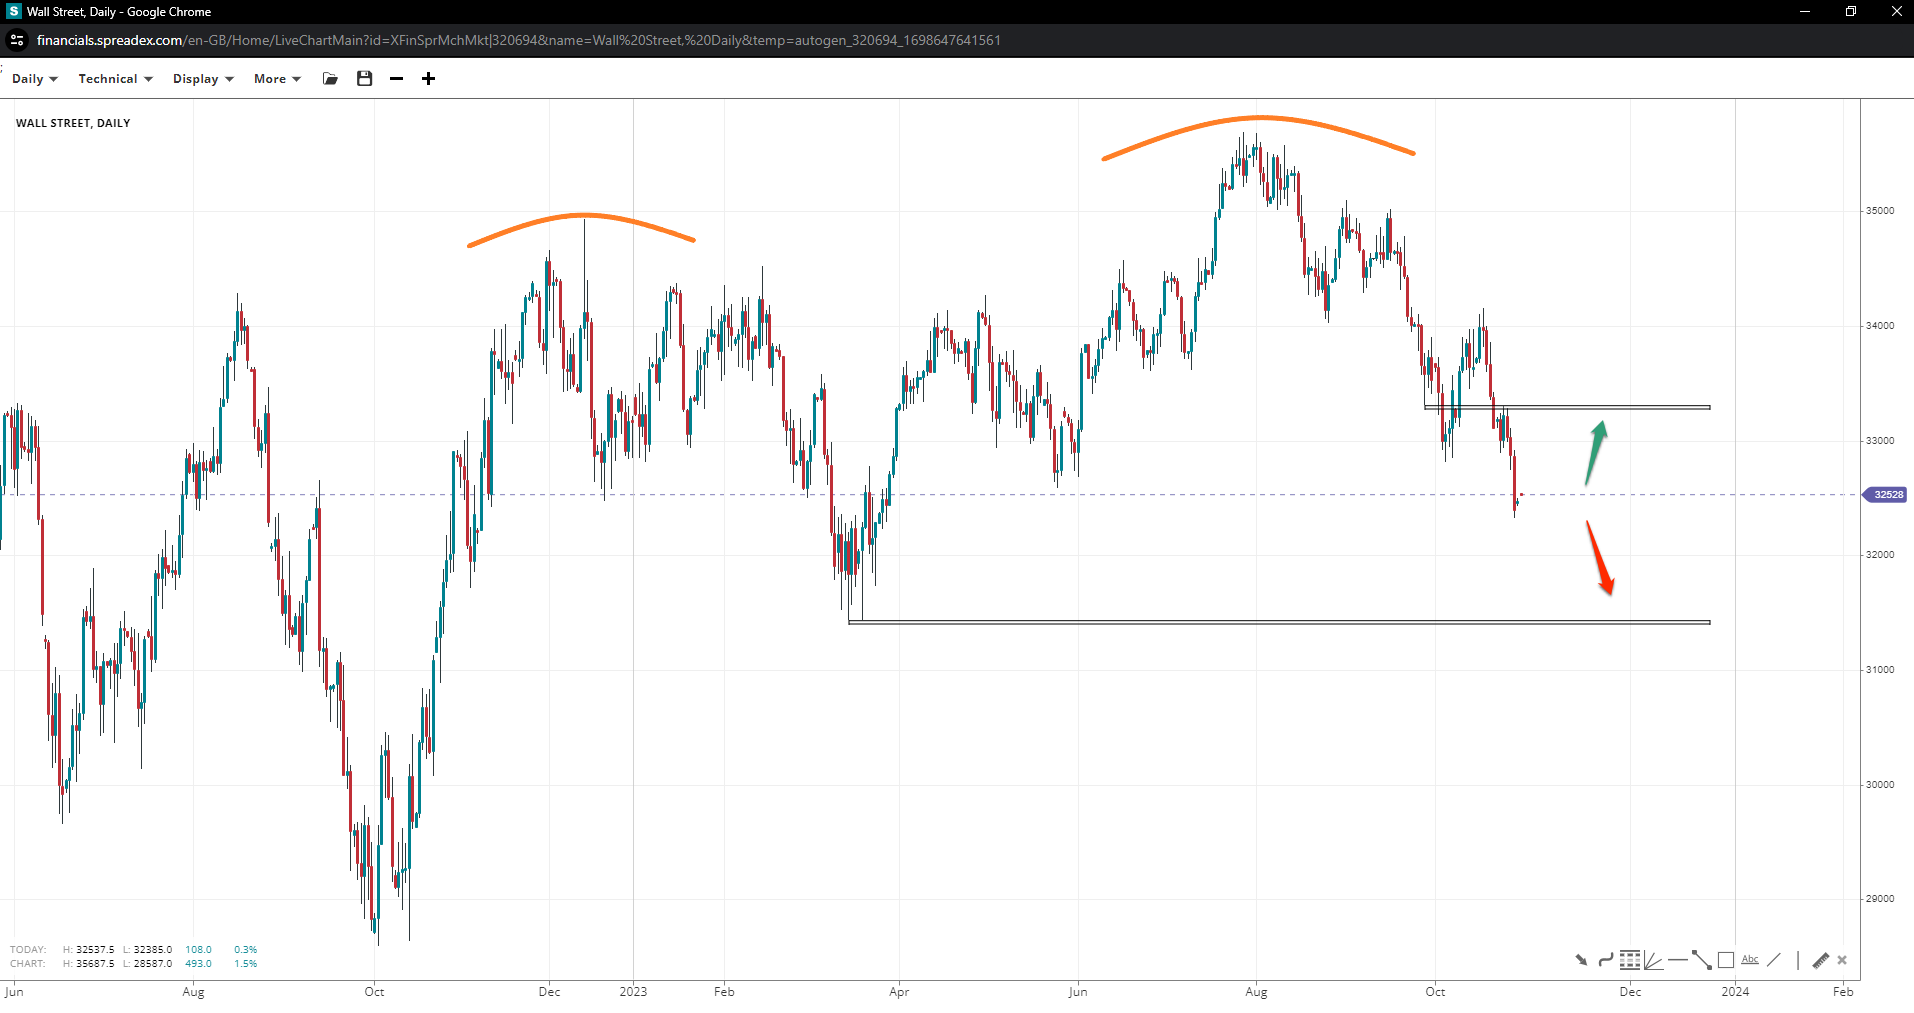1914x1013 pixels.
Task: Select the arrow drawing tool
Action: (1581, 960)
